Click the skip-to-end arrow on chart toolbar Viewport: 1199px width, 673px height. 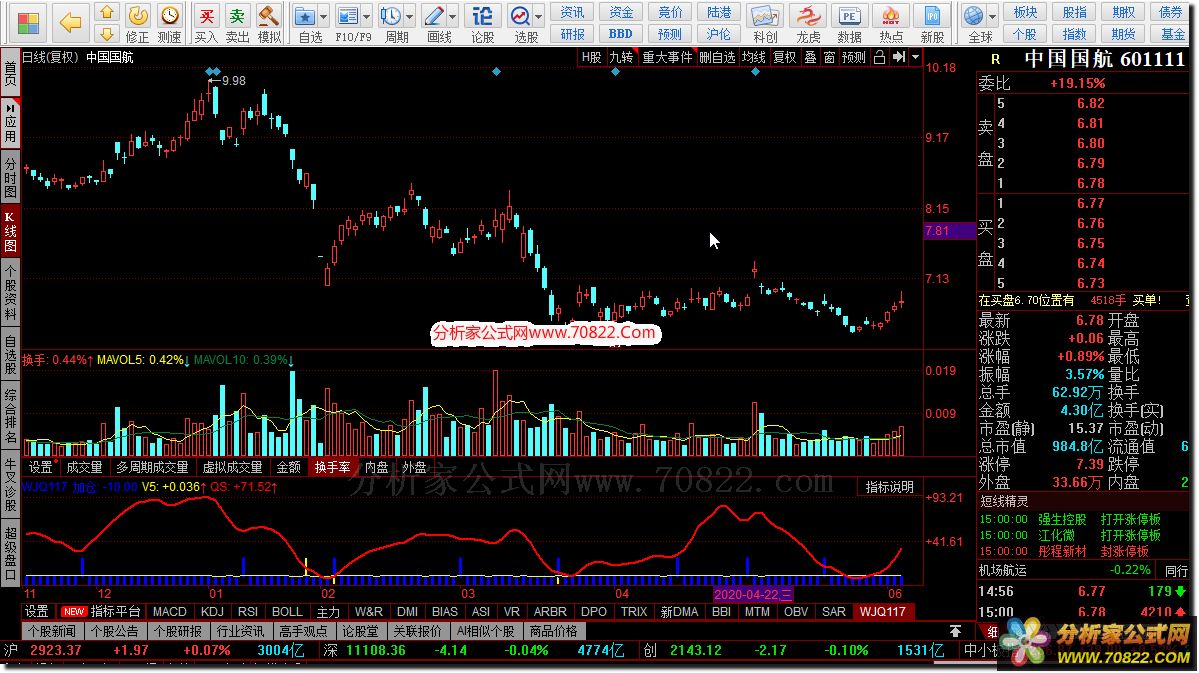pos(899,57)
